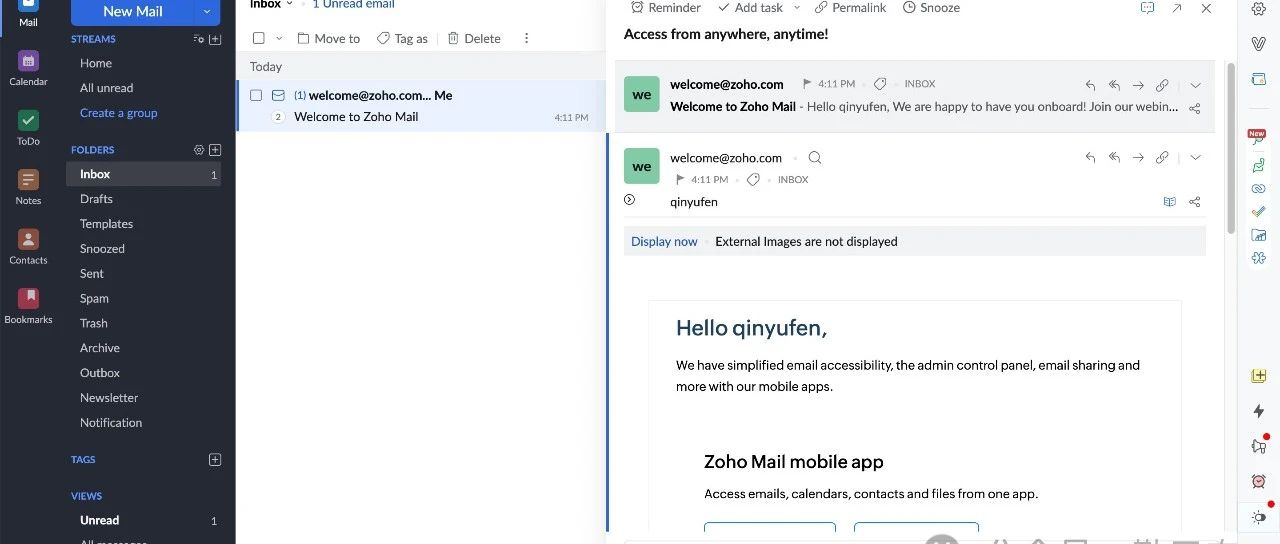Tag the expanded email with tag icon
This screenshot has height=544, width=1280.
coord(754,180)
